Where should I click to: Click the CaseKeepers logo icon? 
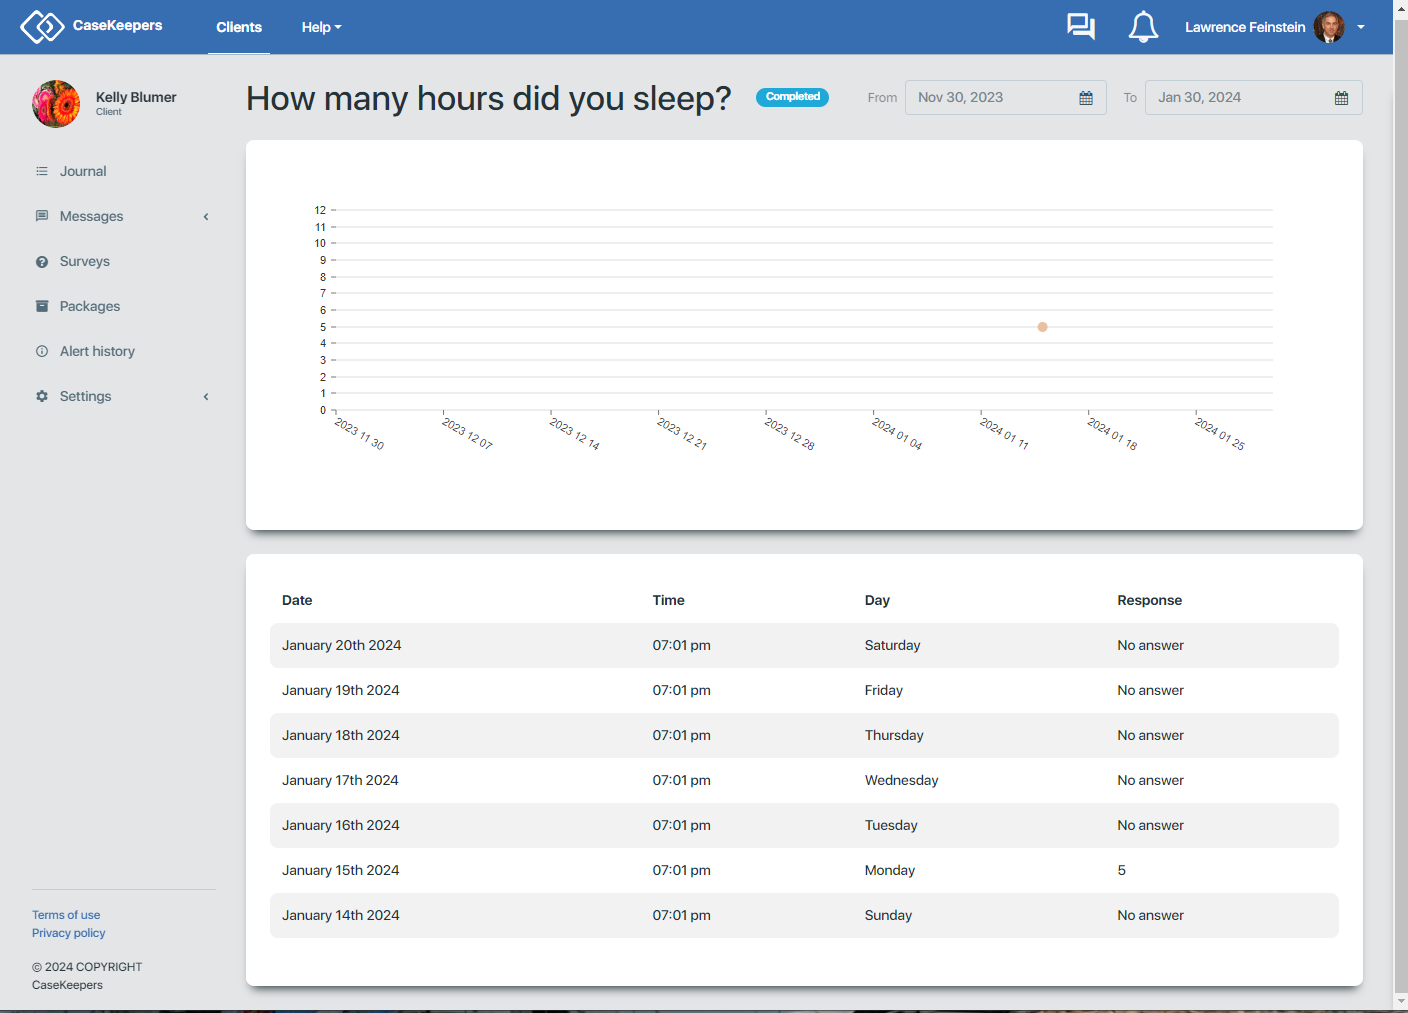tap(42, 26)
